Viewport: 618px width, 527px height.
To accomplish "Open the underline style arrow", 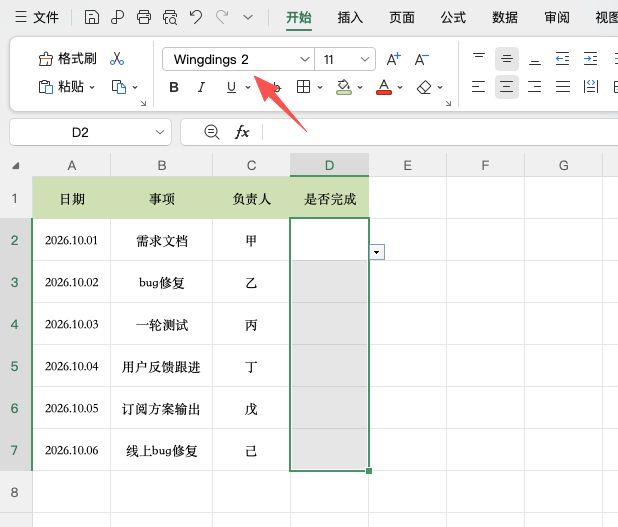I will pos(248,87).
